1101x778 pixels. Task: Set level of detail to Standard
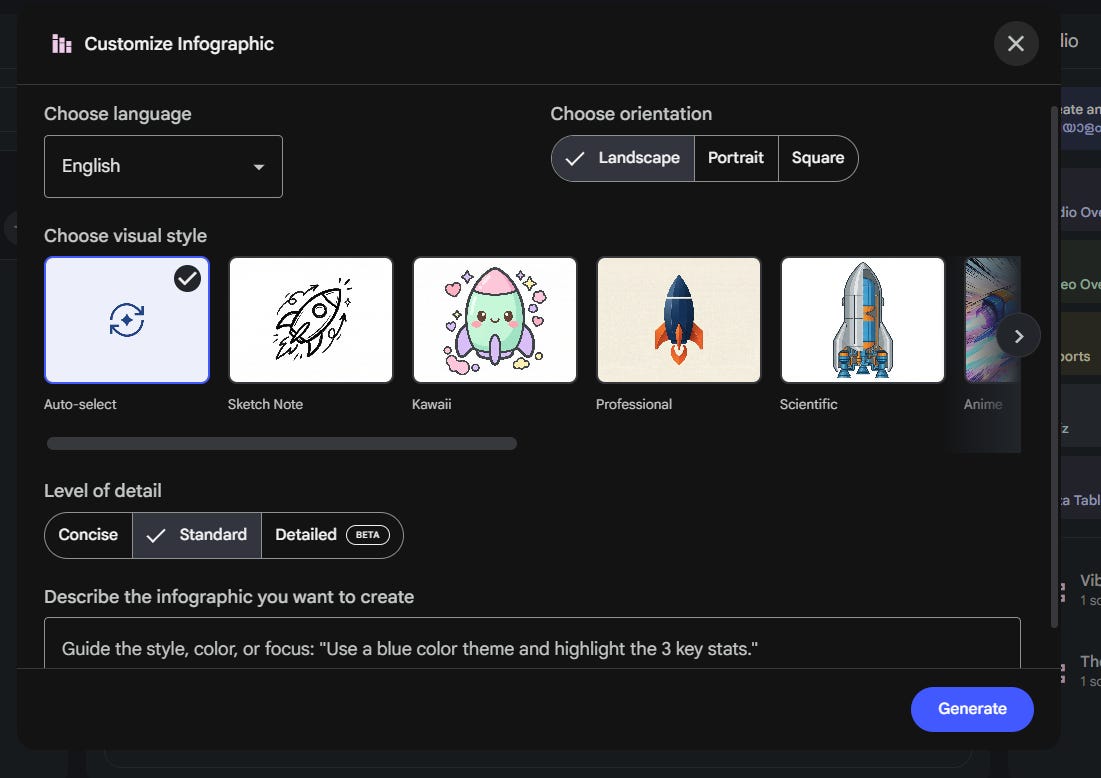197,535
